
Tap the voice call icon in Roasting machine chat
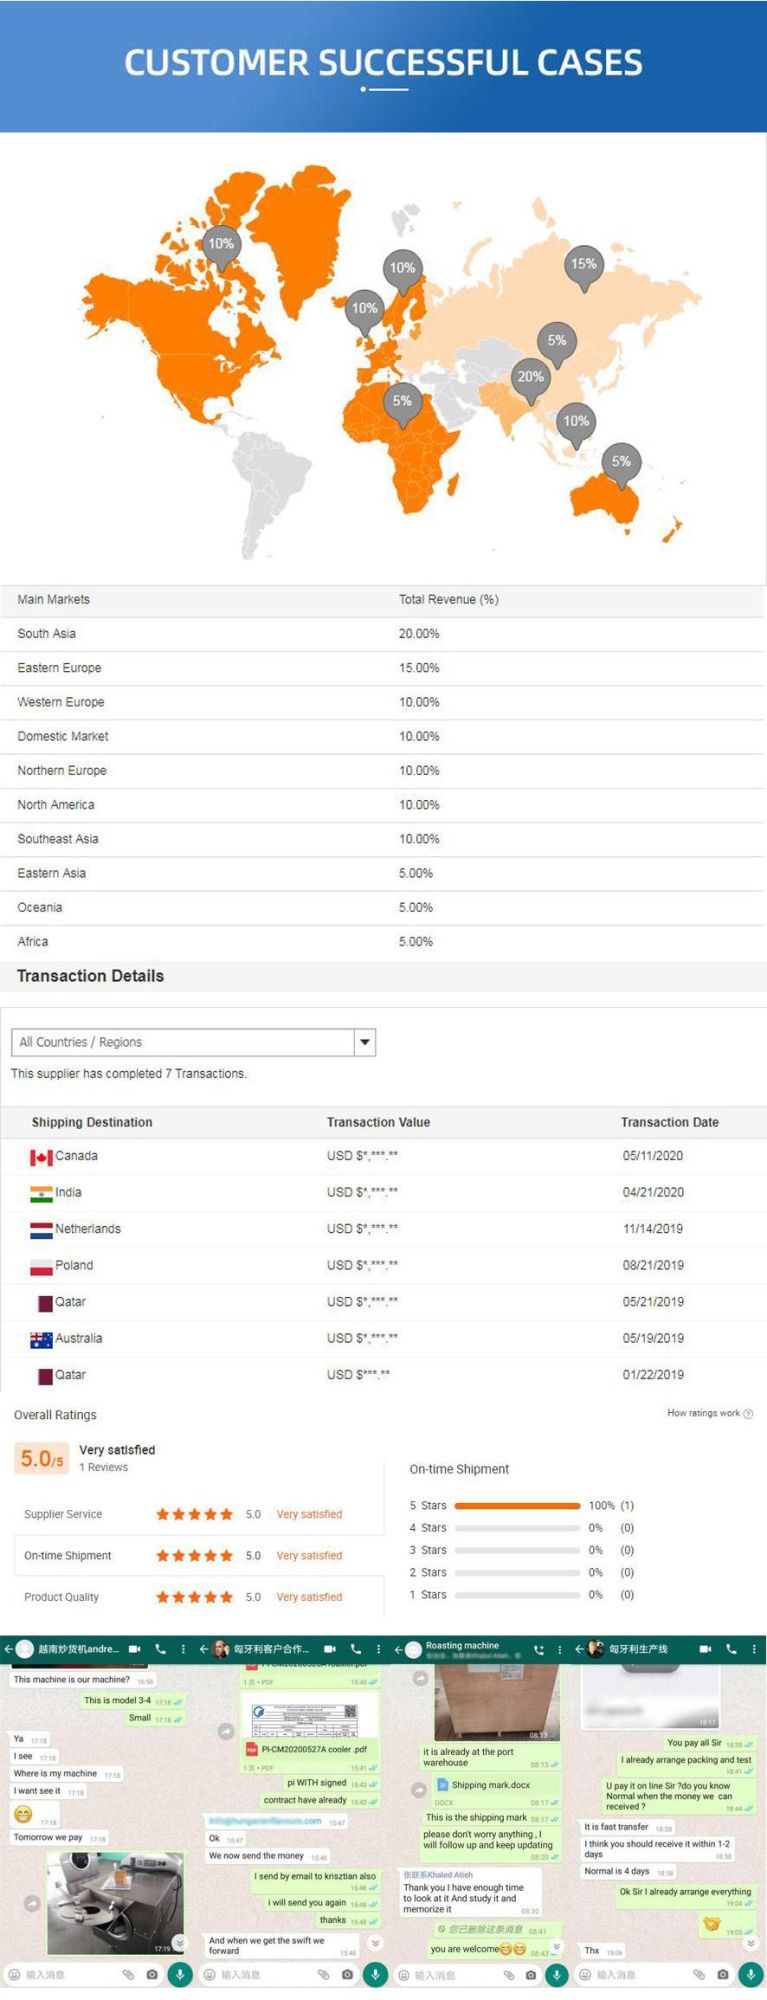(539, 1650)
